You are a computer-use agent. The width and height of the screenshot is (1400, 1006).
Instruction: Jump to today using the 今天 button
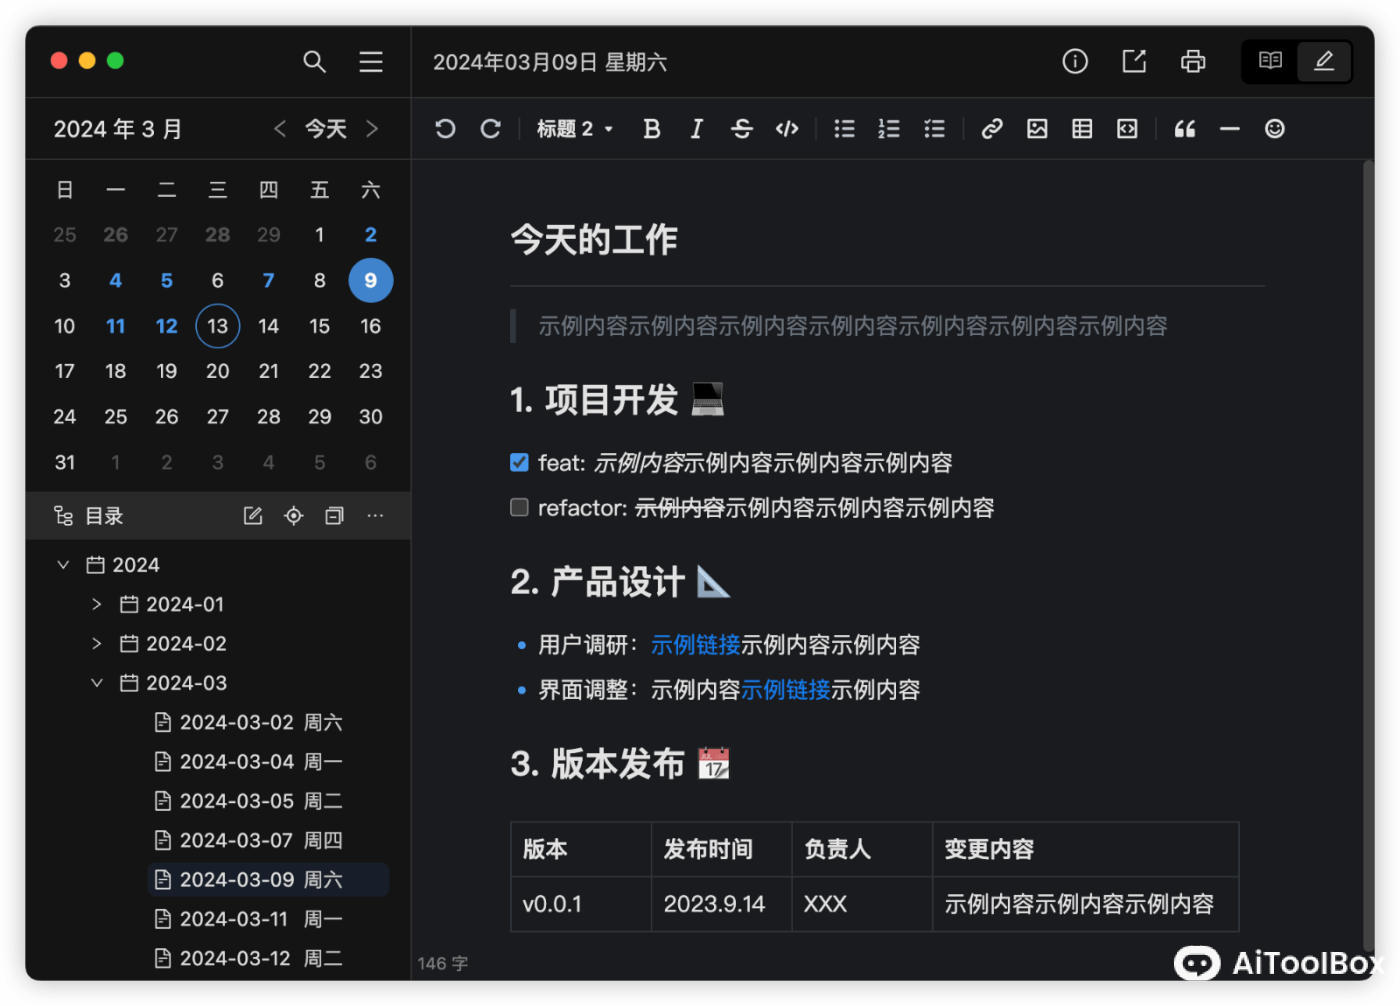point(325,128)
